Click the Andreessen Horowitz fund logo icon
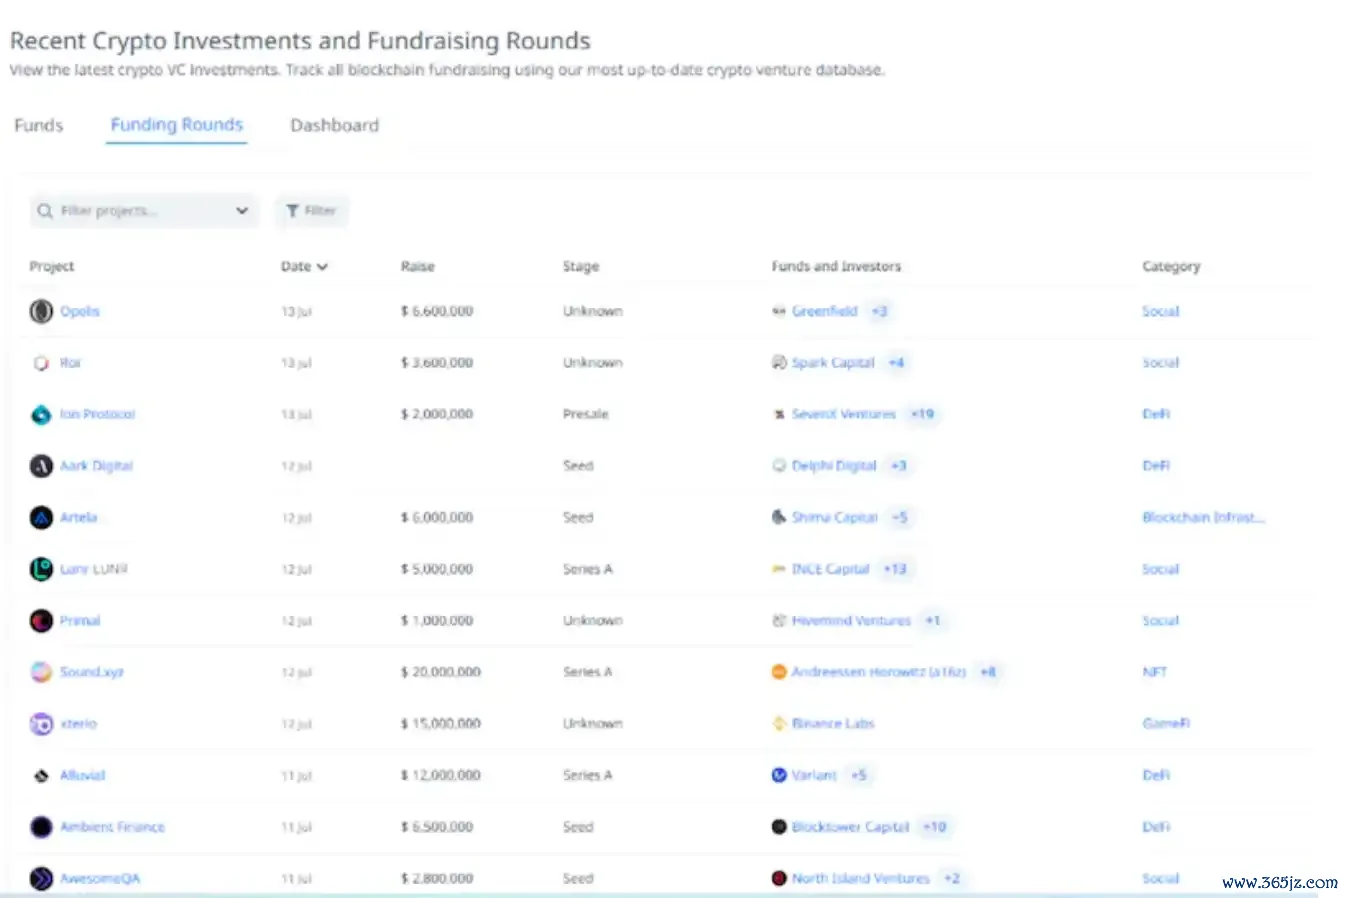Image resolution: width=1345 pixels, height=898 pixels. (x=779, y=672)
